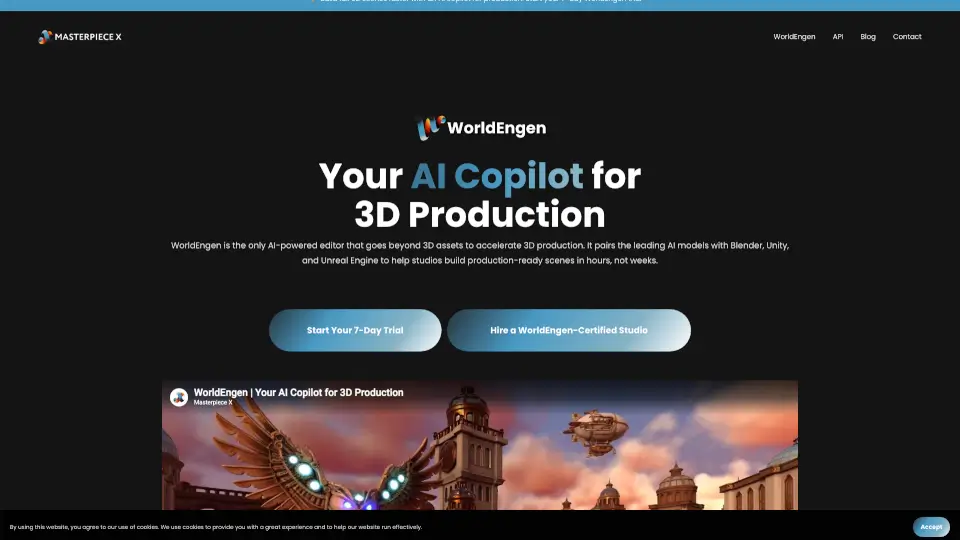Open the WorldEngen navigation link
Viewport: 960px width, 540px height.
pos(794,37)
